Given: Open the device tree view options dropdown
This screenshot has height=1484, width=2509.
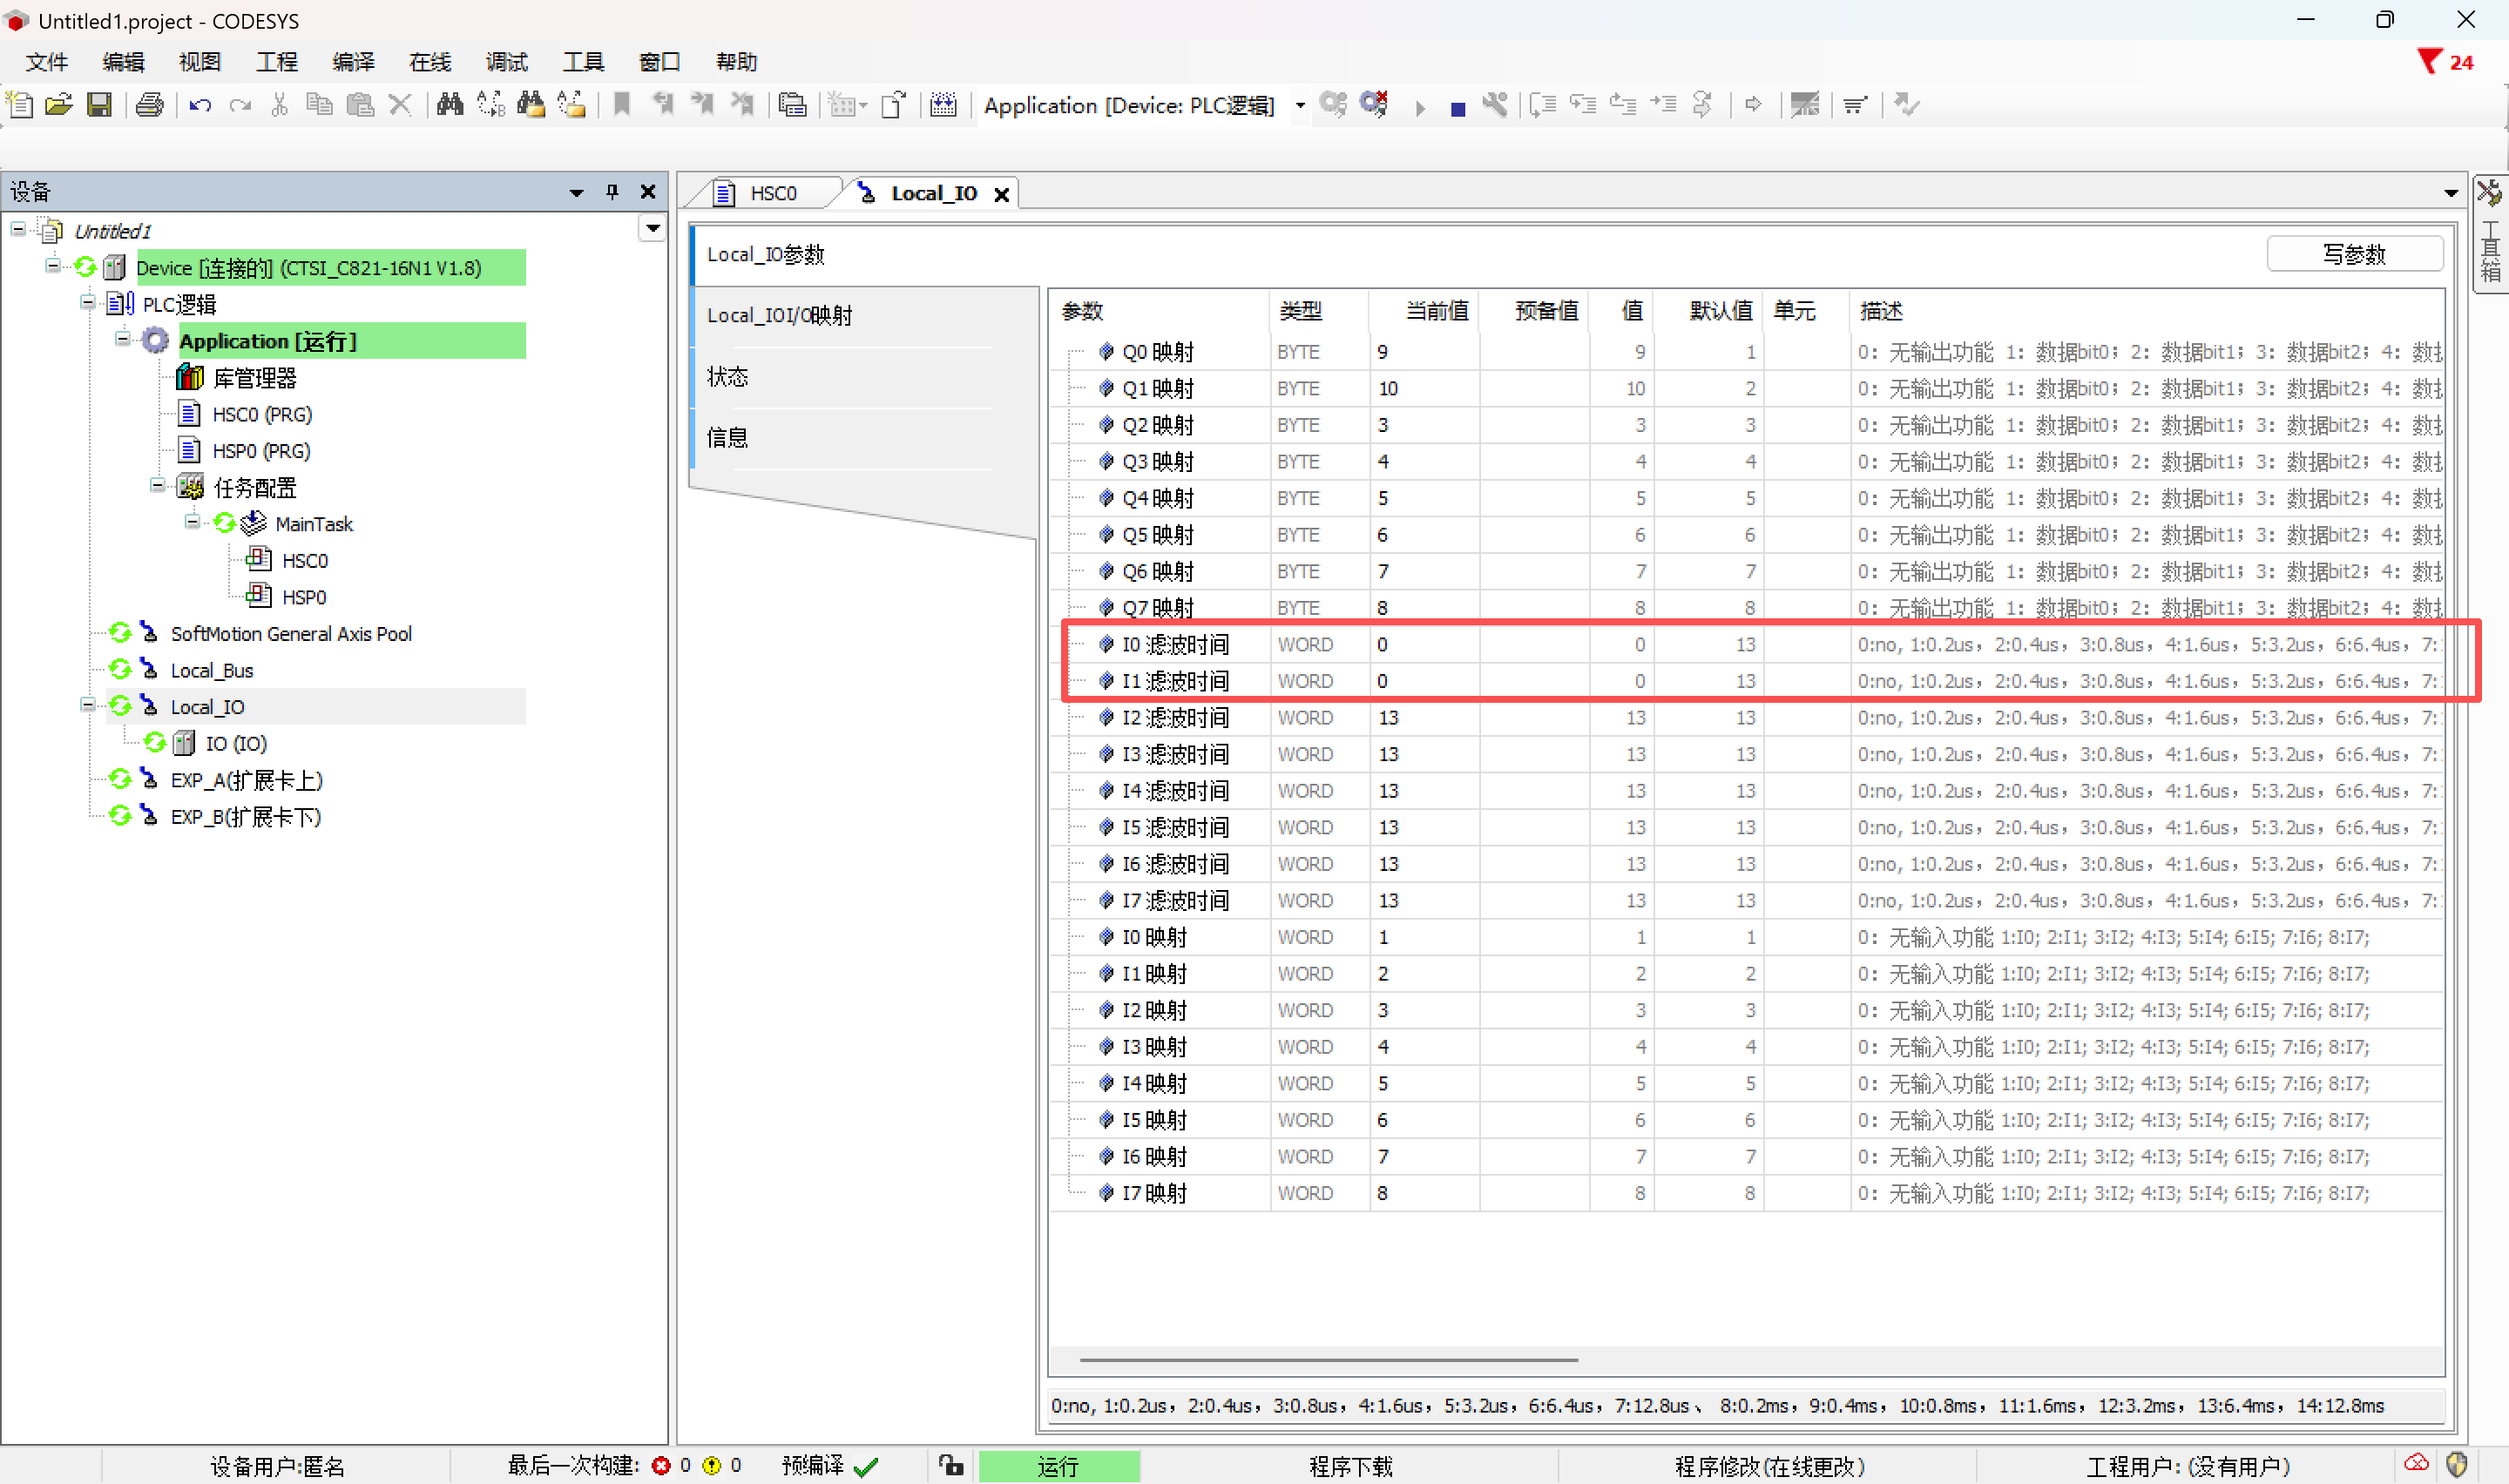Looking at the screenshot, I should click(652, 229).
